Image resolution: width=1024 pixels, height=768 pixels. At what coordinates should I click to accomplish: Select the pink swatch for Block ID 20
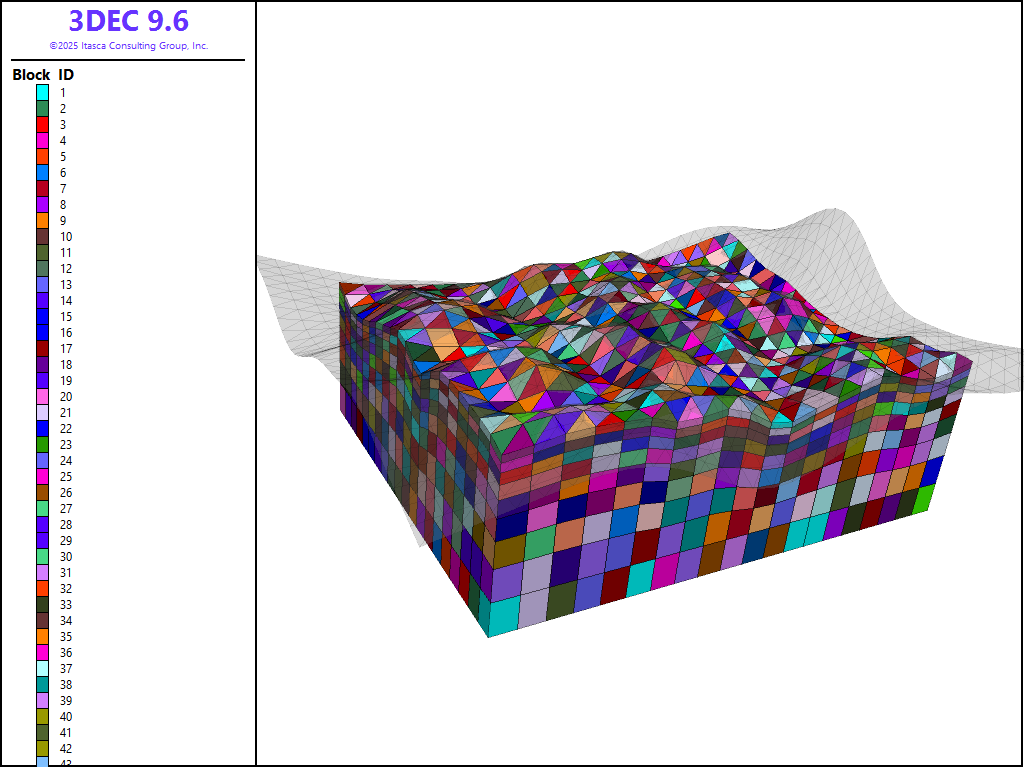coord(43,396)
